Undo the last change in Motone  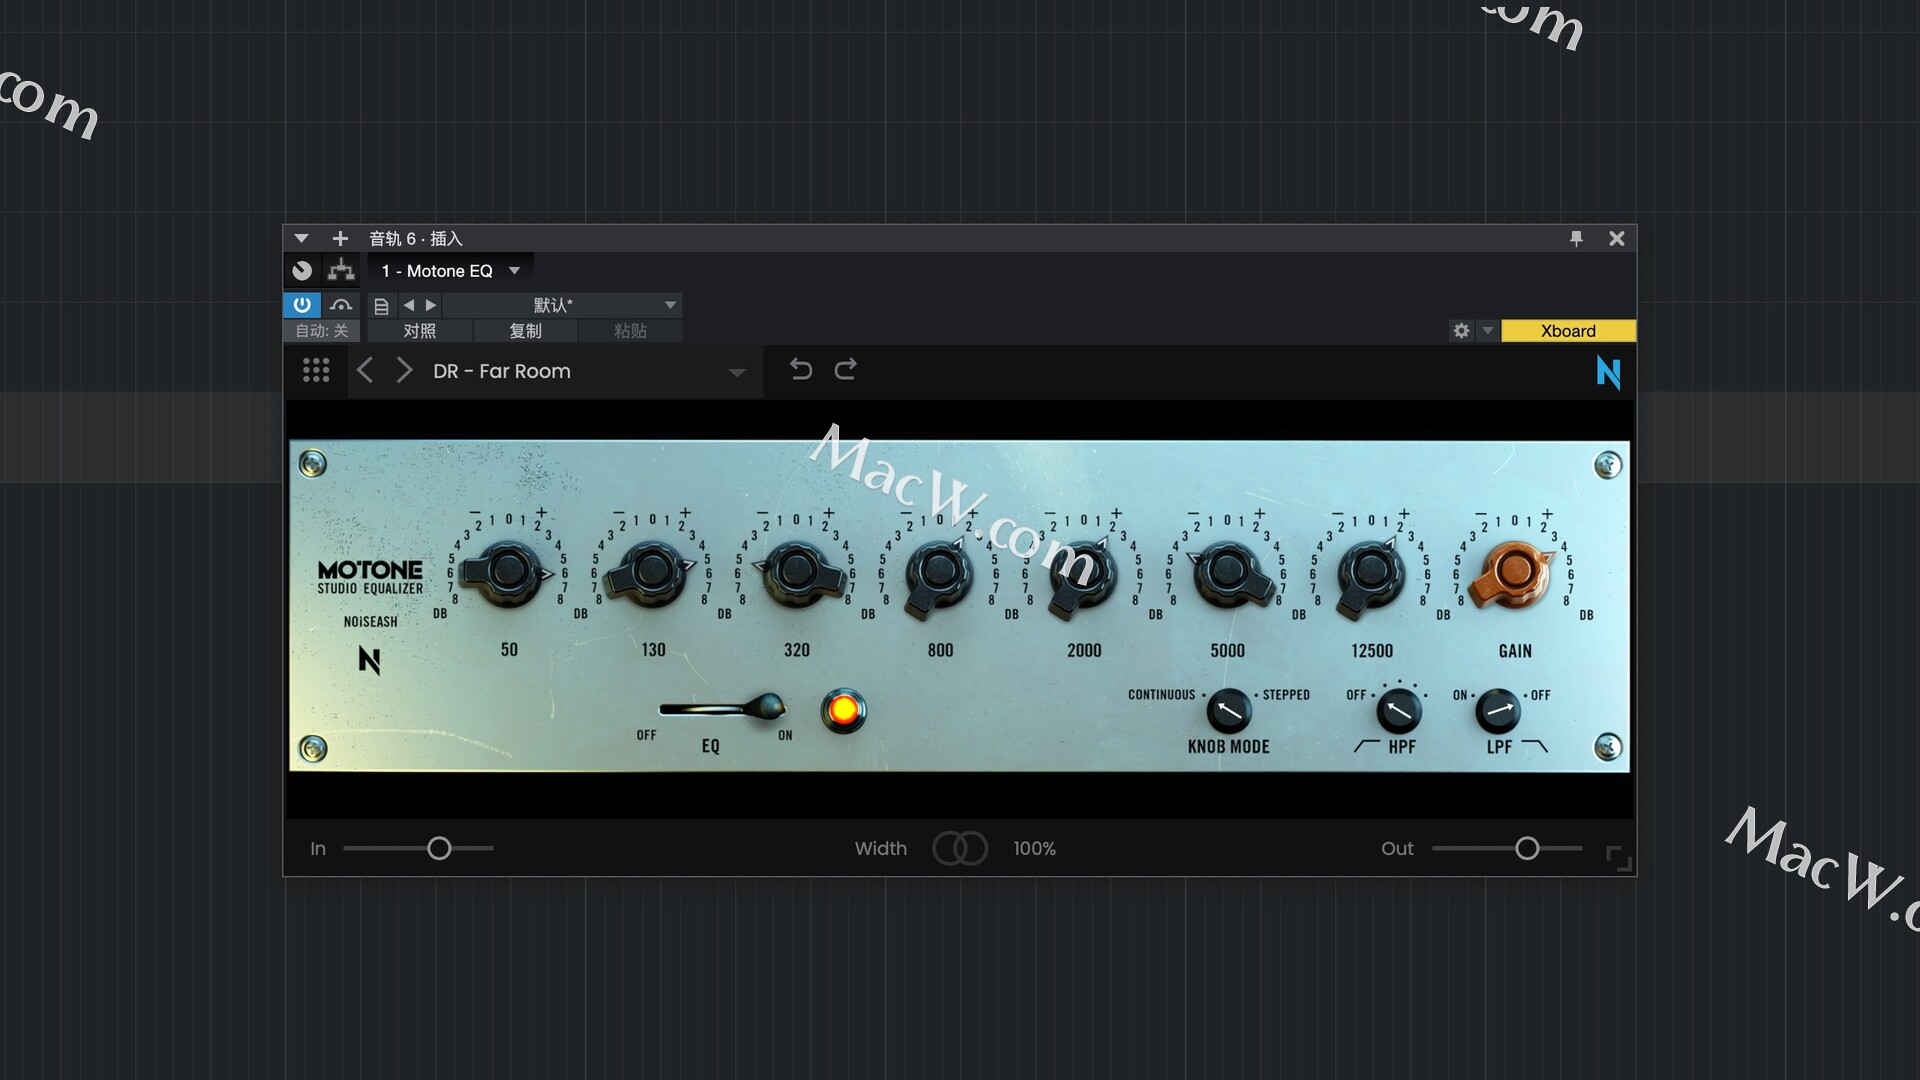point(800,370)
